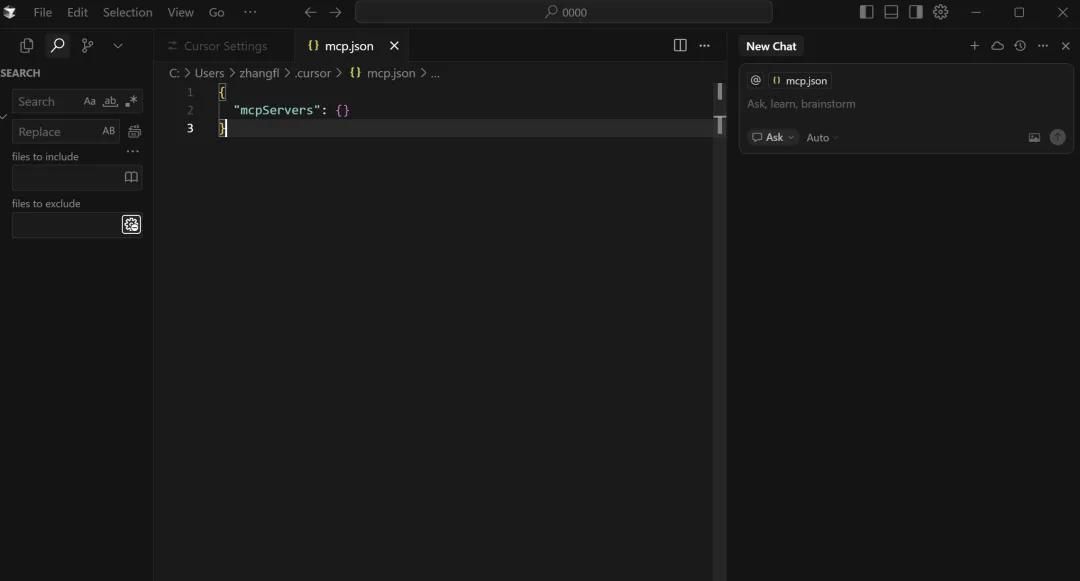Image resolution: width=1080 pixels, height=581 pixels.
Task: Click the Replace All icon
Action: pyautogui.click(x=134, y=132)
